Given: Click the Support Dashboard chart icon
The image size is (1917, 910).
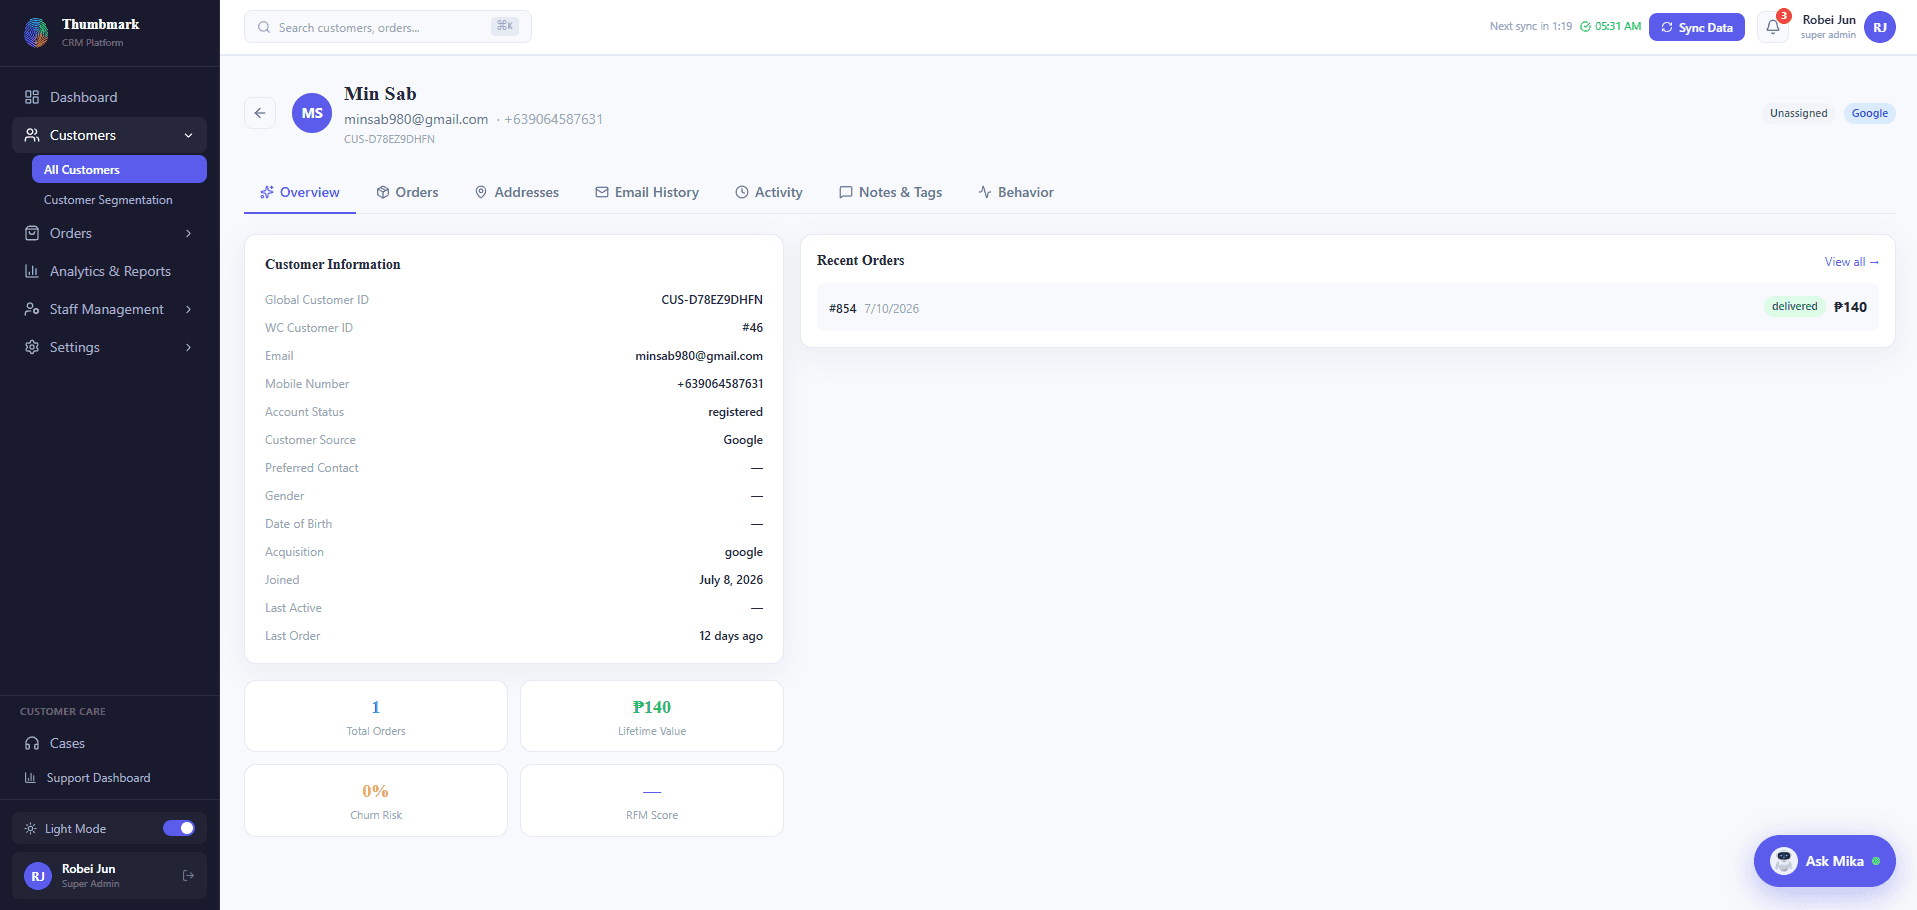Looking at the screenshot, I should coord(30,778).
